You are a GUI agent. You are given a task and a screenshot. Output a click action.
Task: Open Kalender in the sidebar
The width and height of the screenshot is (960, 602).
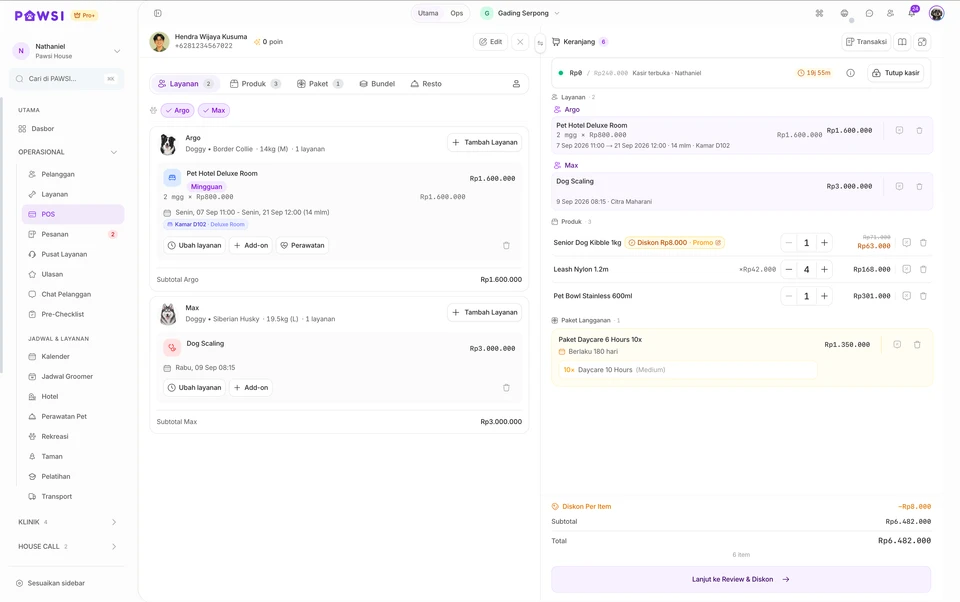[73, 356]
